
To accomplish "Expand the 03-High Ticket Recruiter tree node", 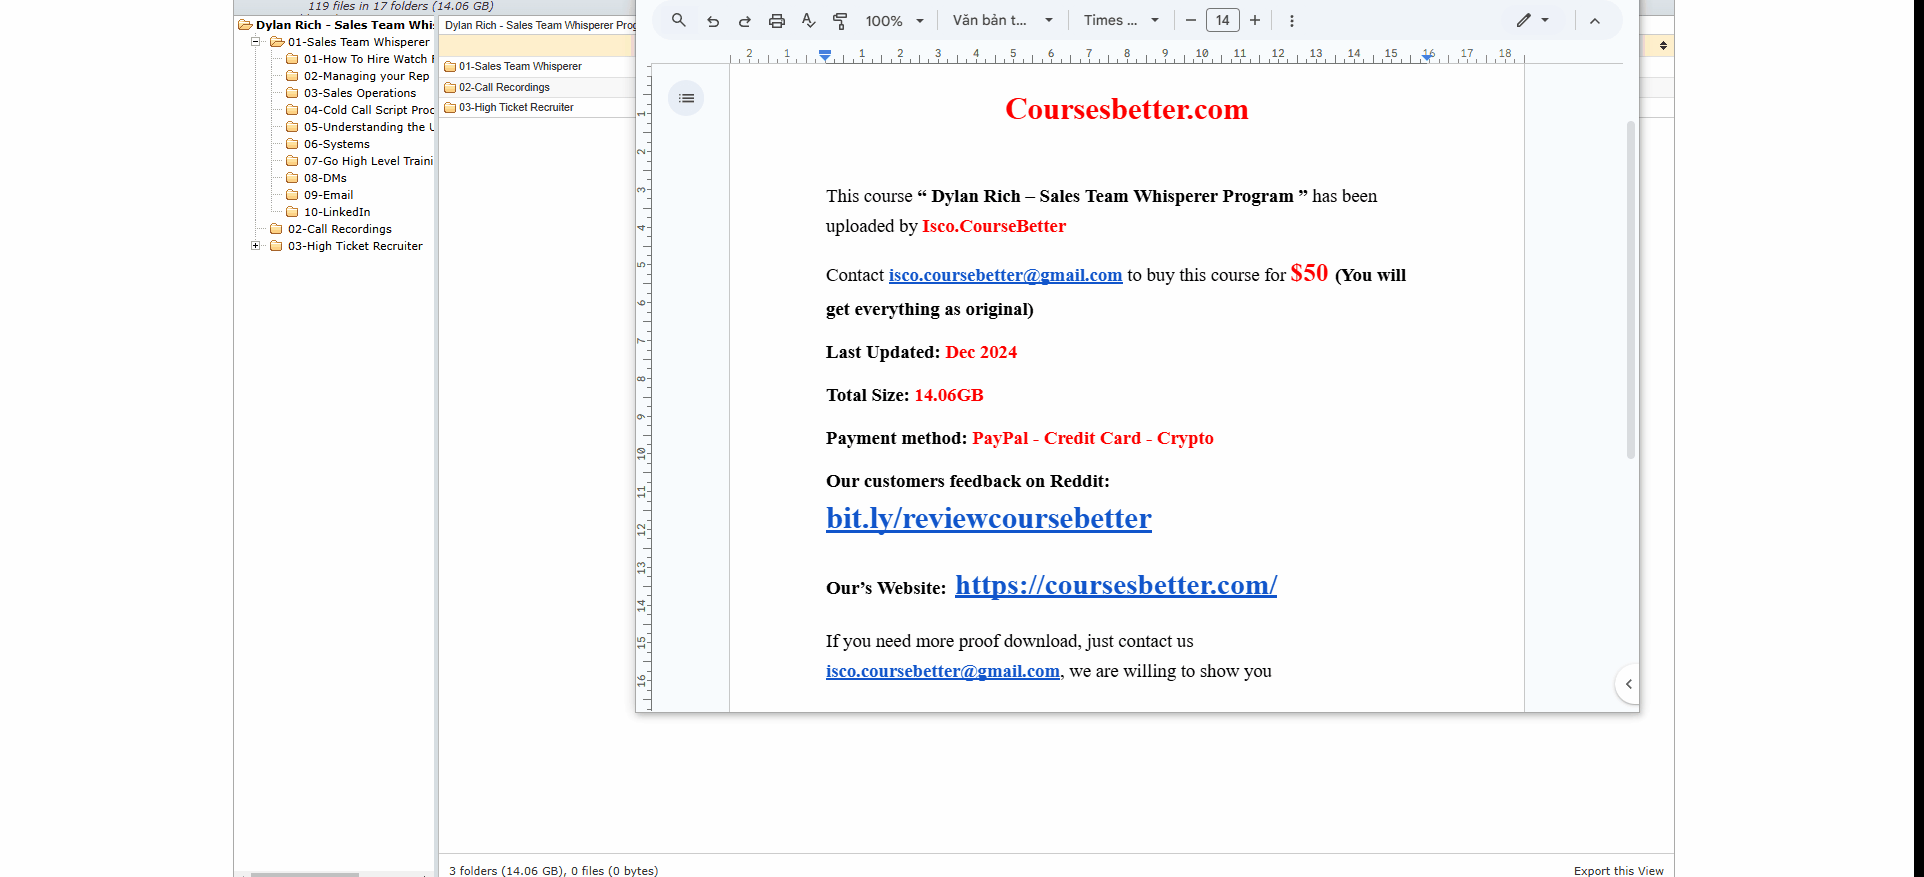I will (x=256, y=246).
